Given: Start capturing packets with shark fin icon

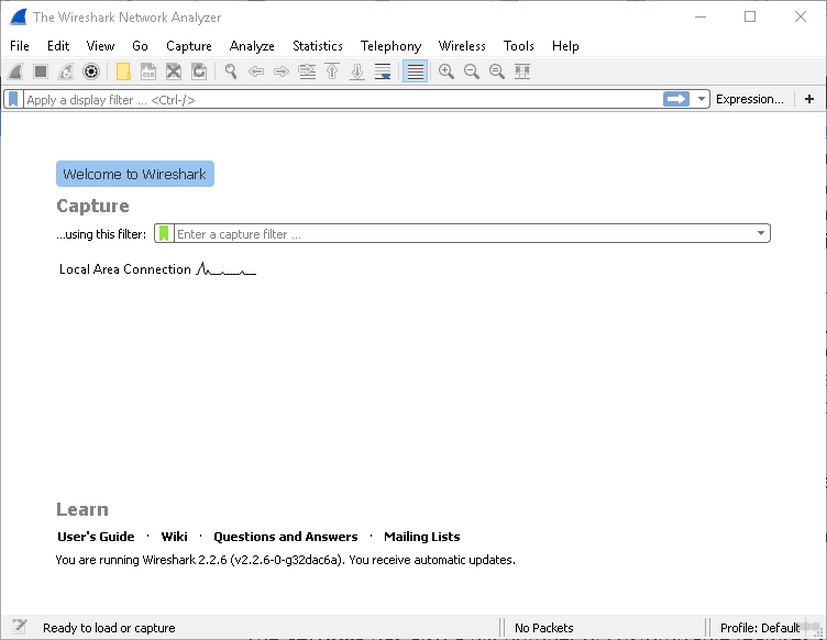Looking at the screenshot, I should pos(15,71).
